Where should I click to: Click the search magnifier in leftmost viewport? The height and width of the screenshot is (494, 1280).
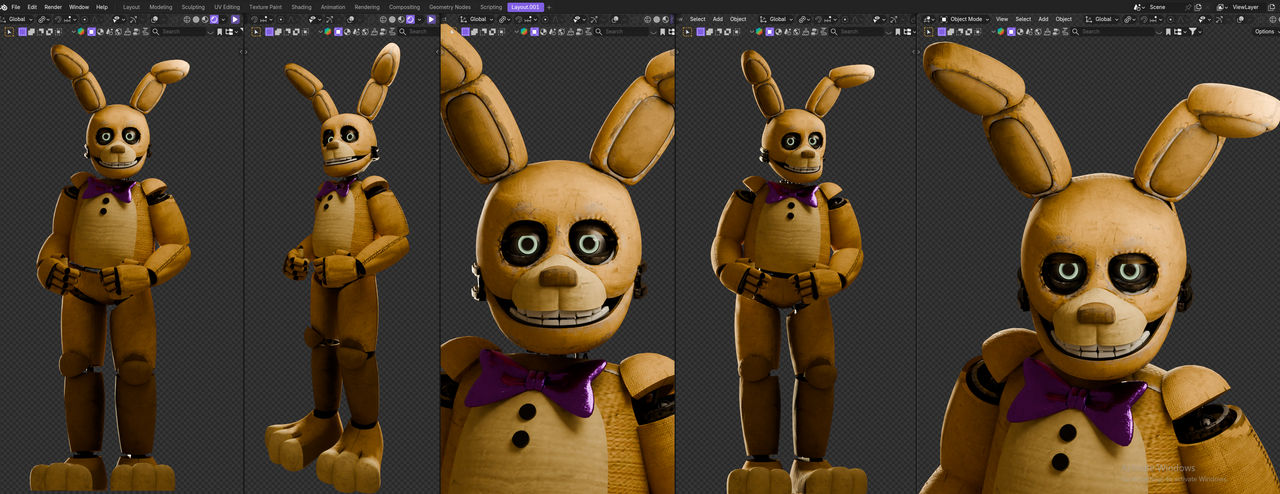coord(156,32)
